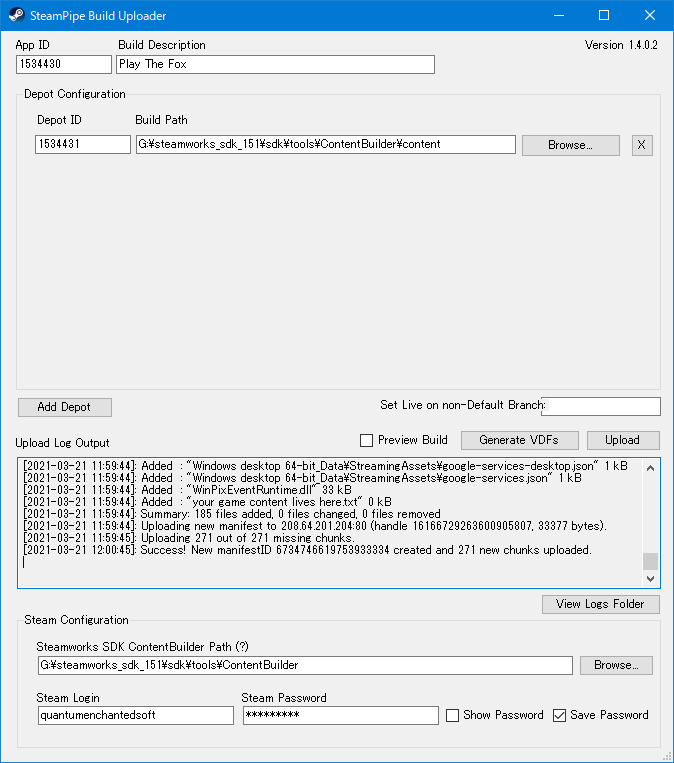Click the Version 1.4.0.2 label
The height and width of the screenshot is (763, 674).
click(x=621, y=45)
